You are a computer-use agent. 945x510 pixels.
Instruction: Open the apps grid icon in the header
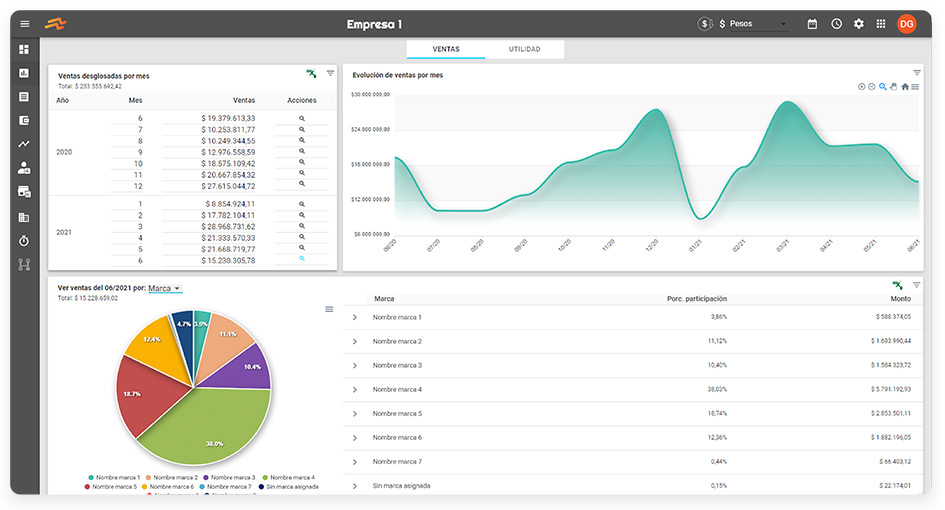pyautogui.click(x=881, y=24)
